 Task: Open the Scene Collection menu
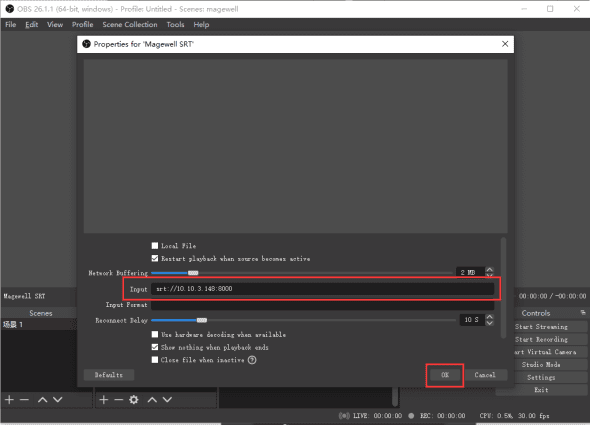tap(130, 24)
